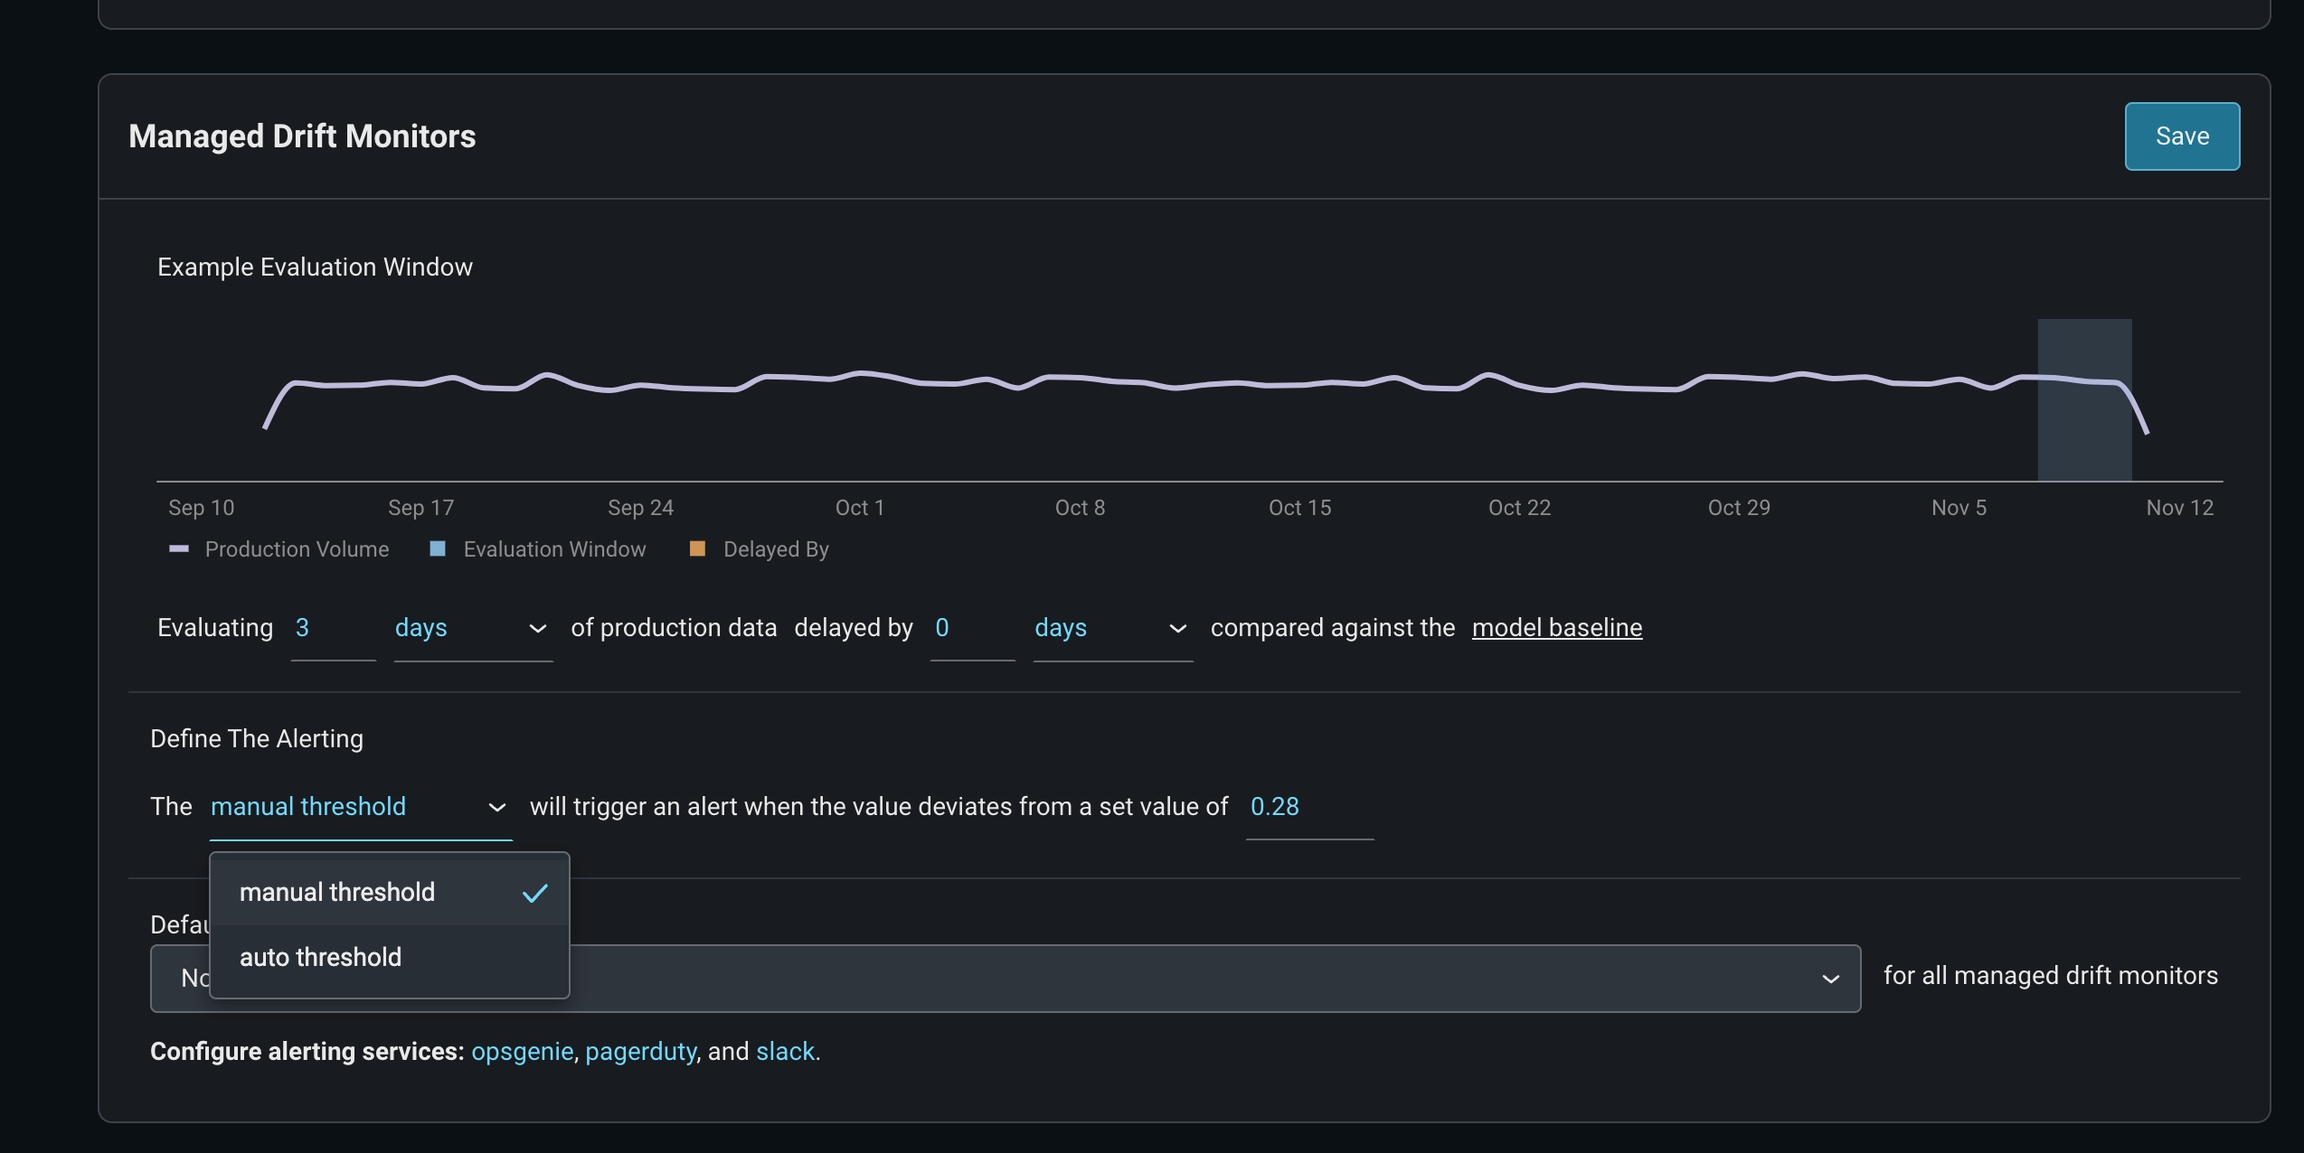
Task: Select the auto threshold option
Action: 321,957
